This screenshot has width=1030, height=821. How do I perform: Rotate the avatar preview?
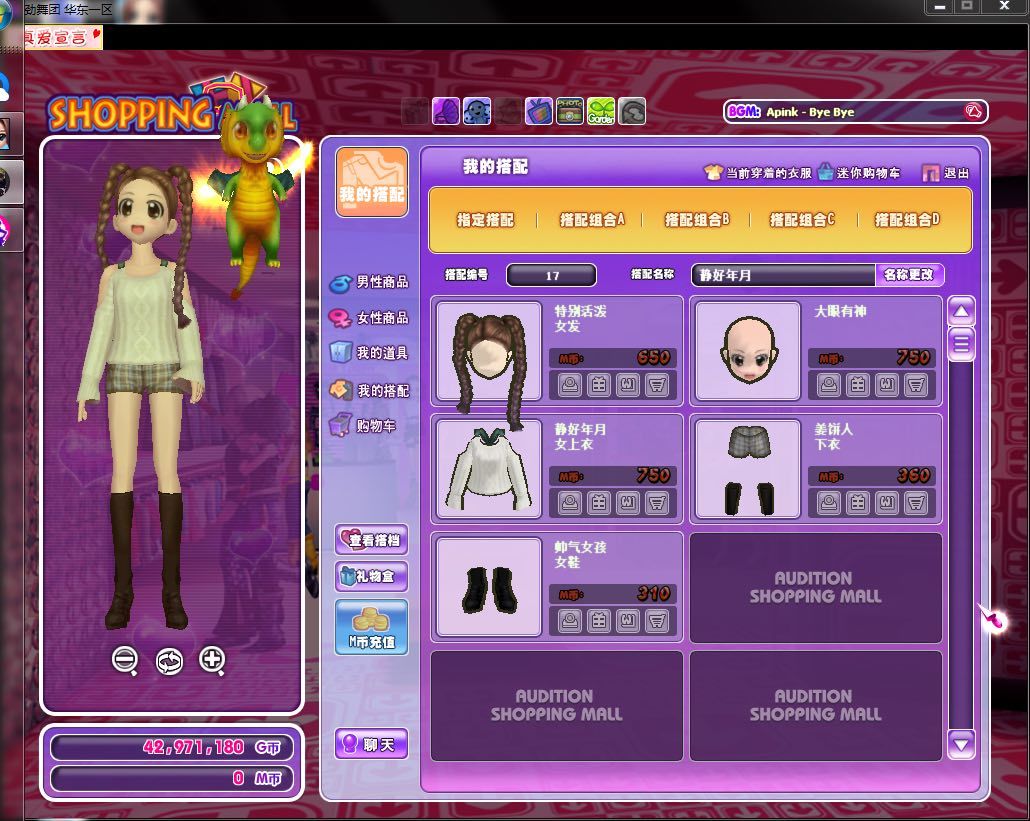(169, 661)
